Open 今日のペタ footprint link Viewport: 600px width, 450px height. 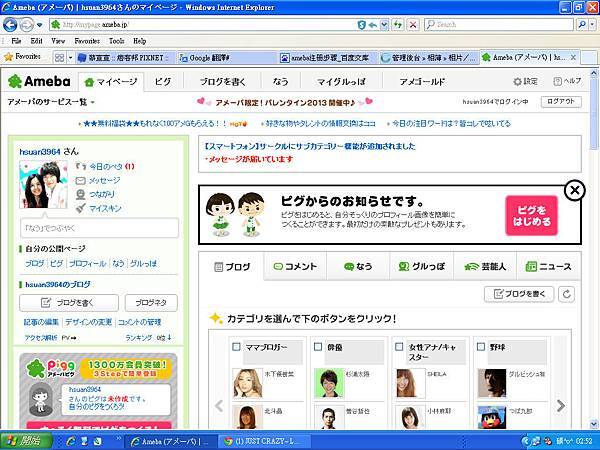105,166
